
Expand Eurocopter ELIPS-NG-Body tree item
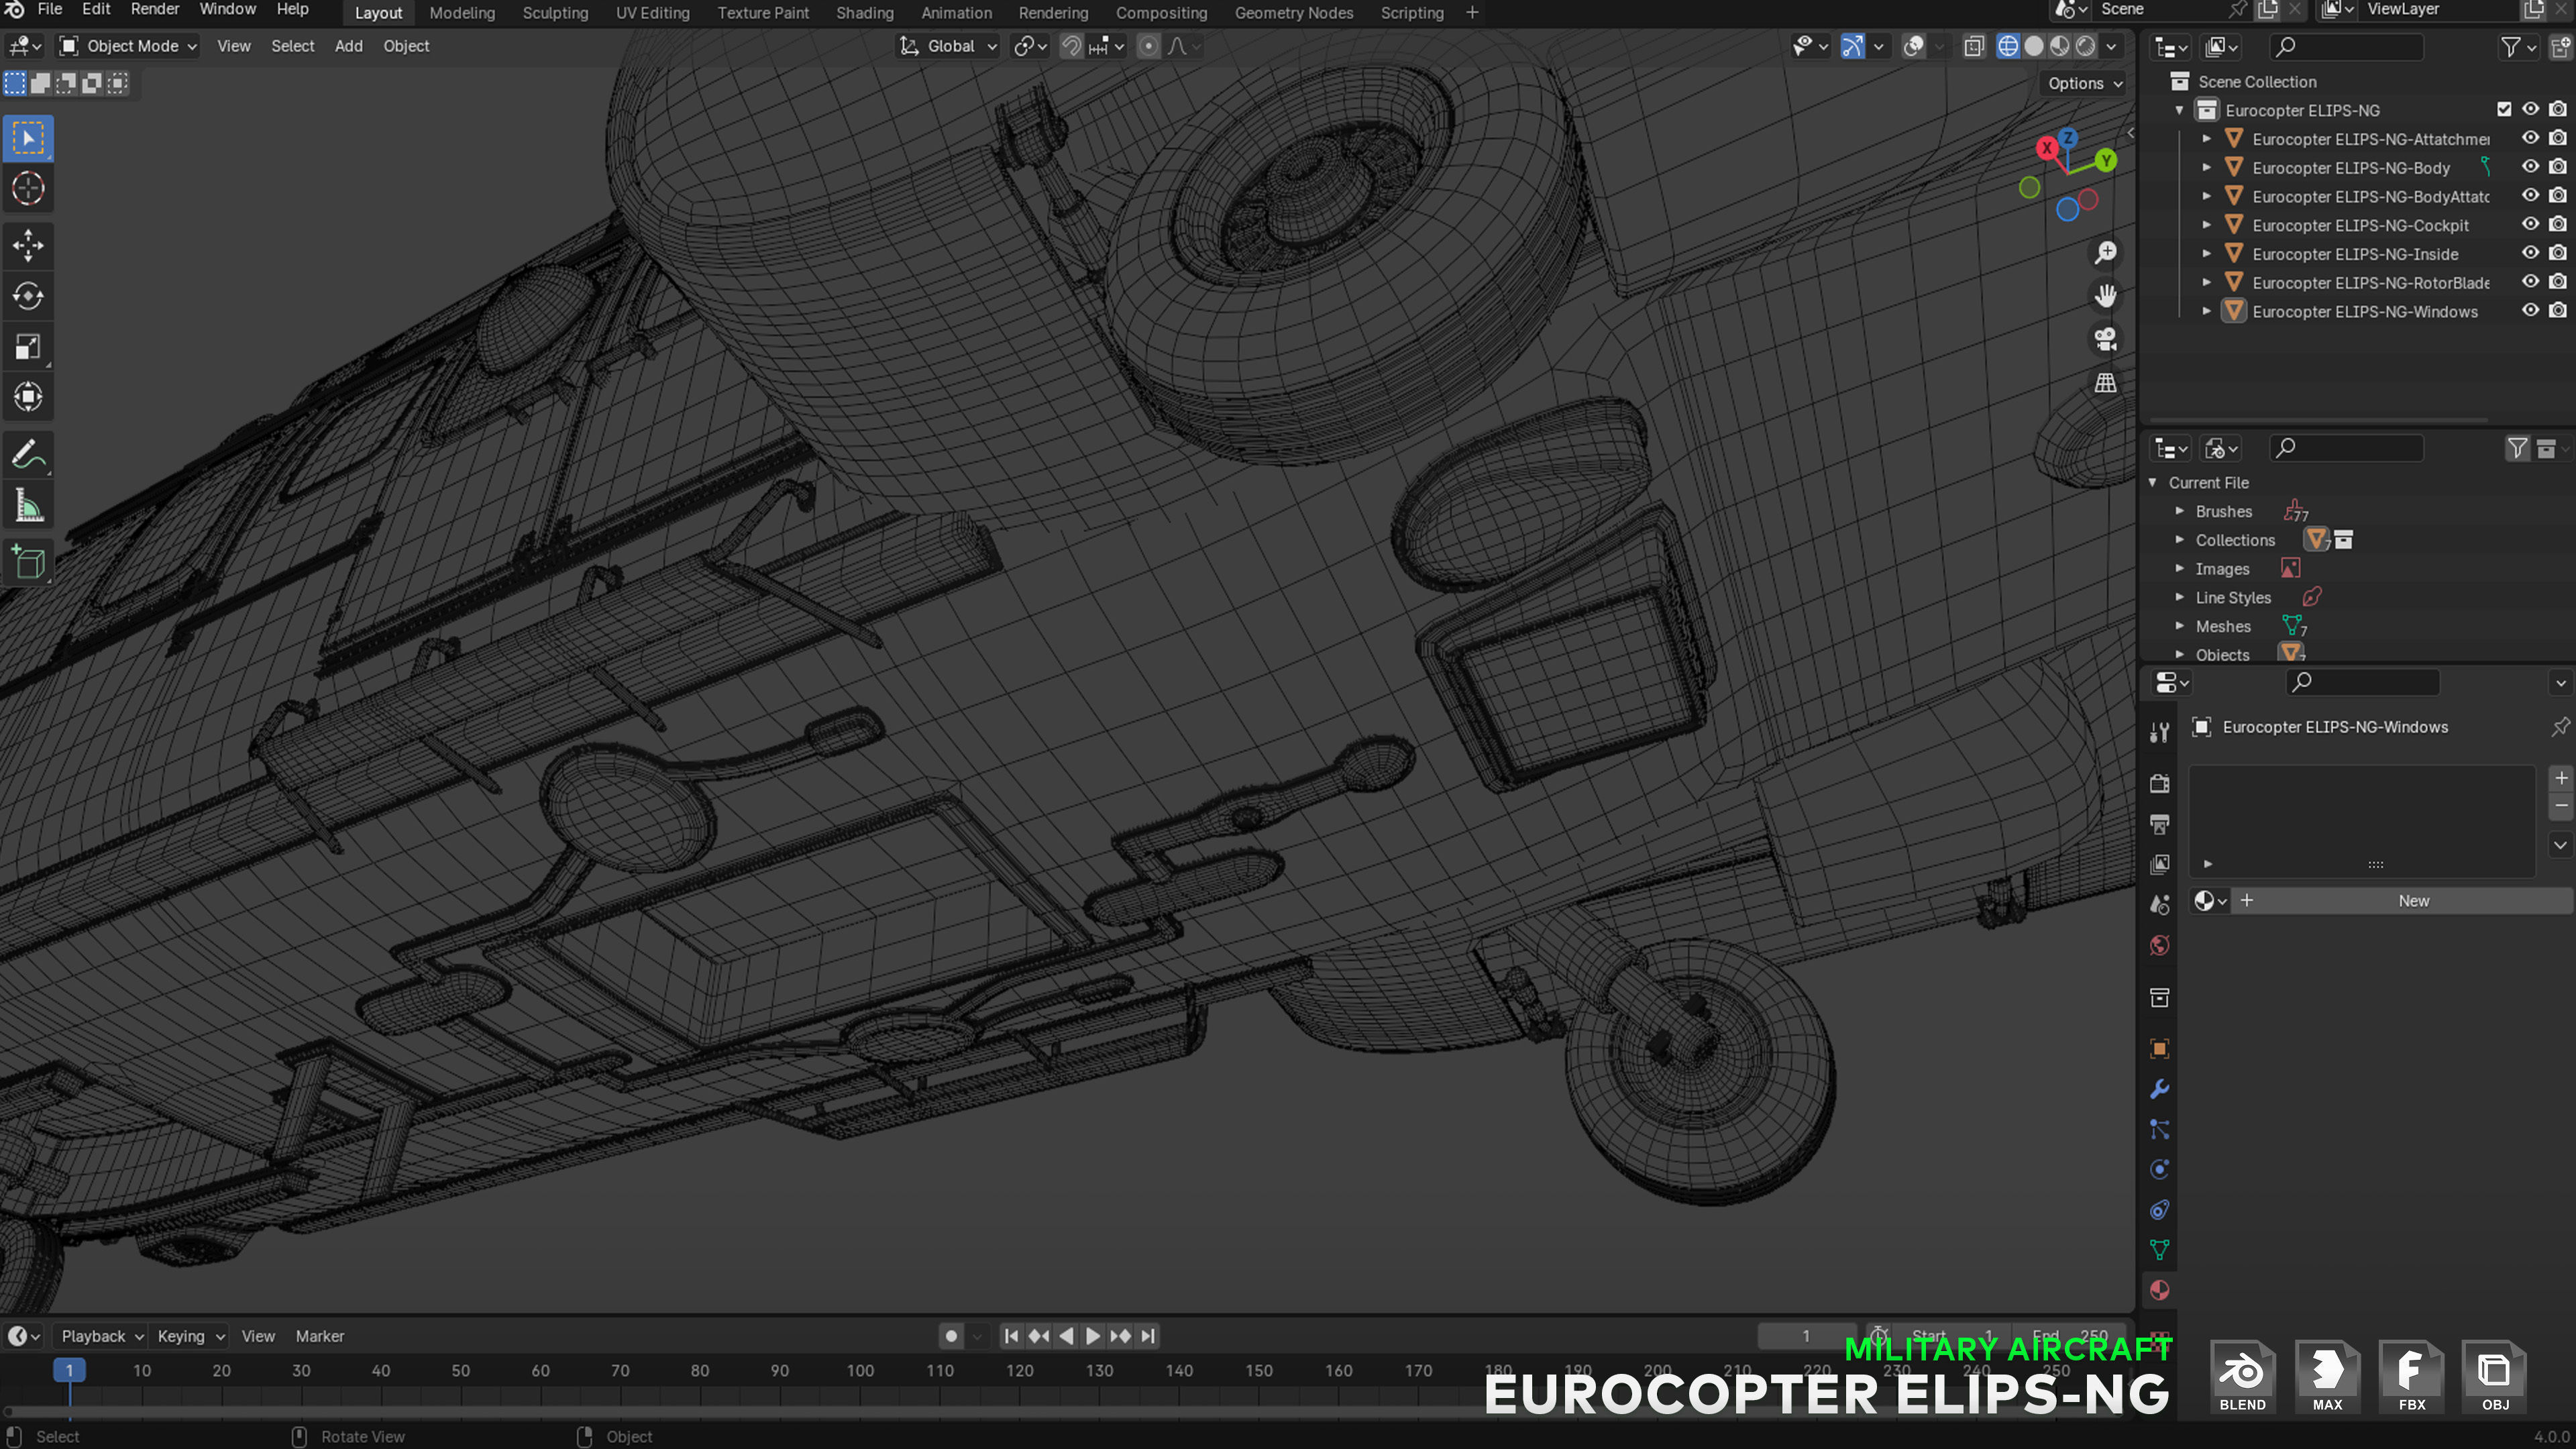2207,168
